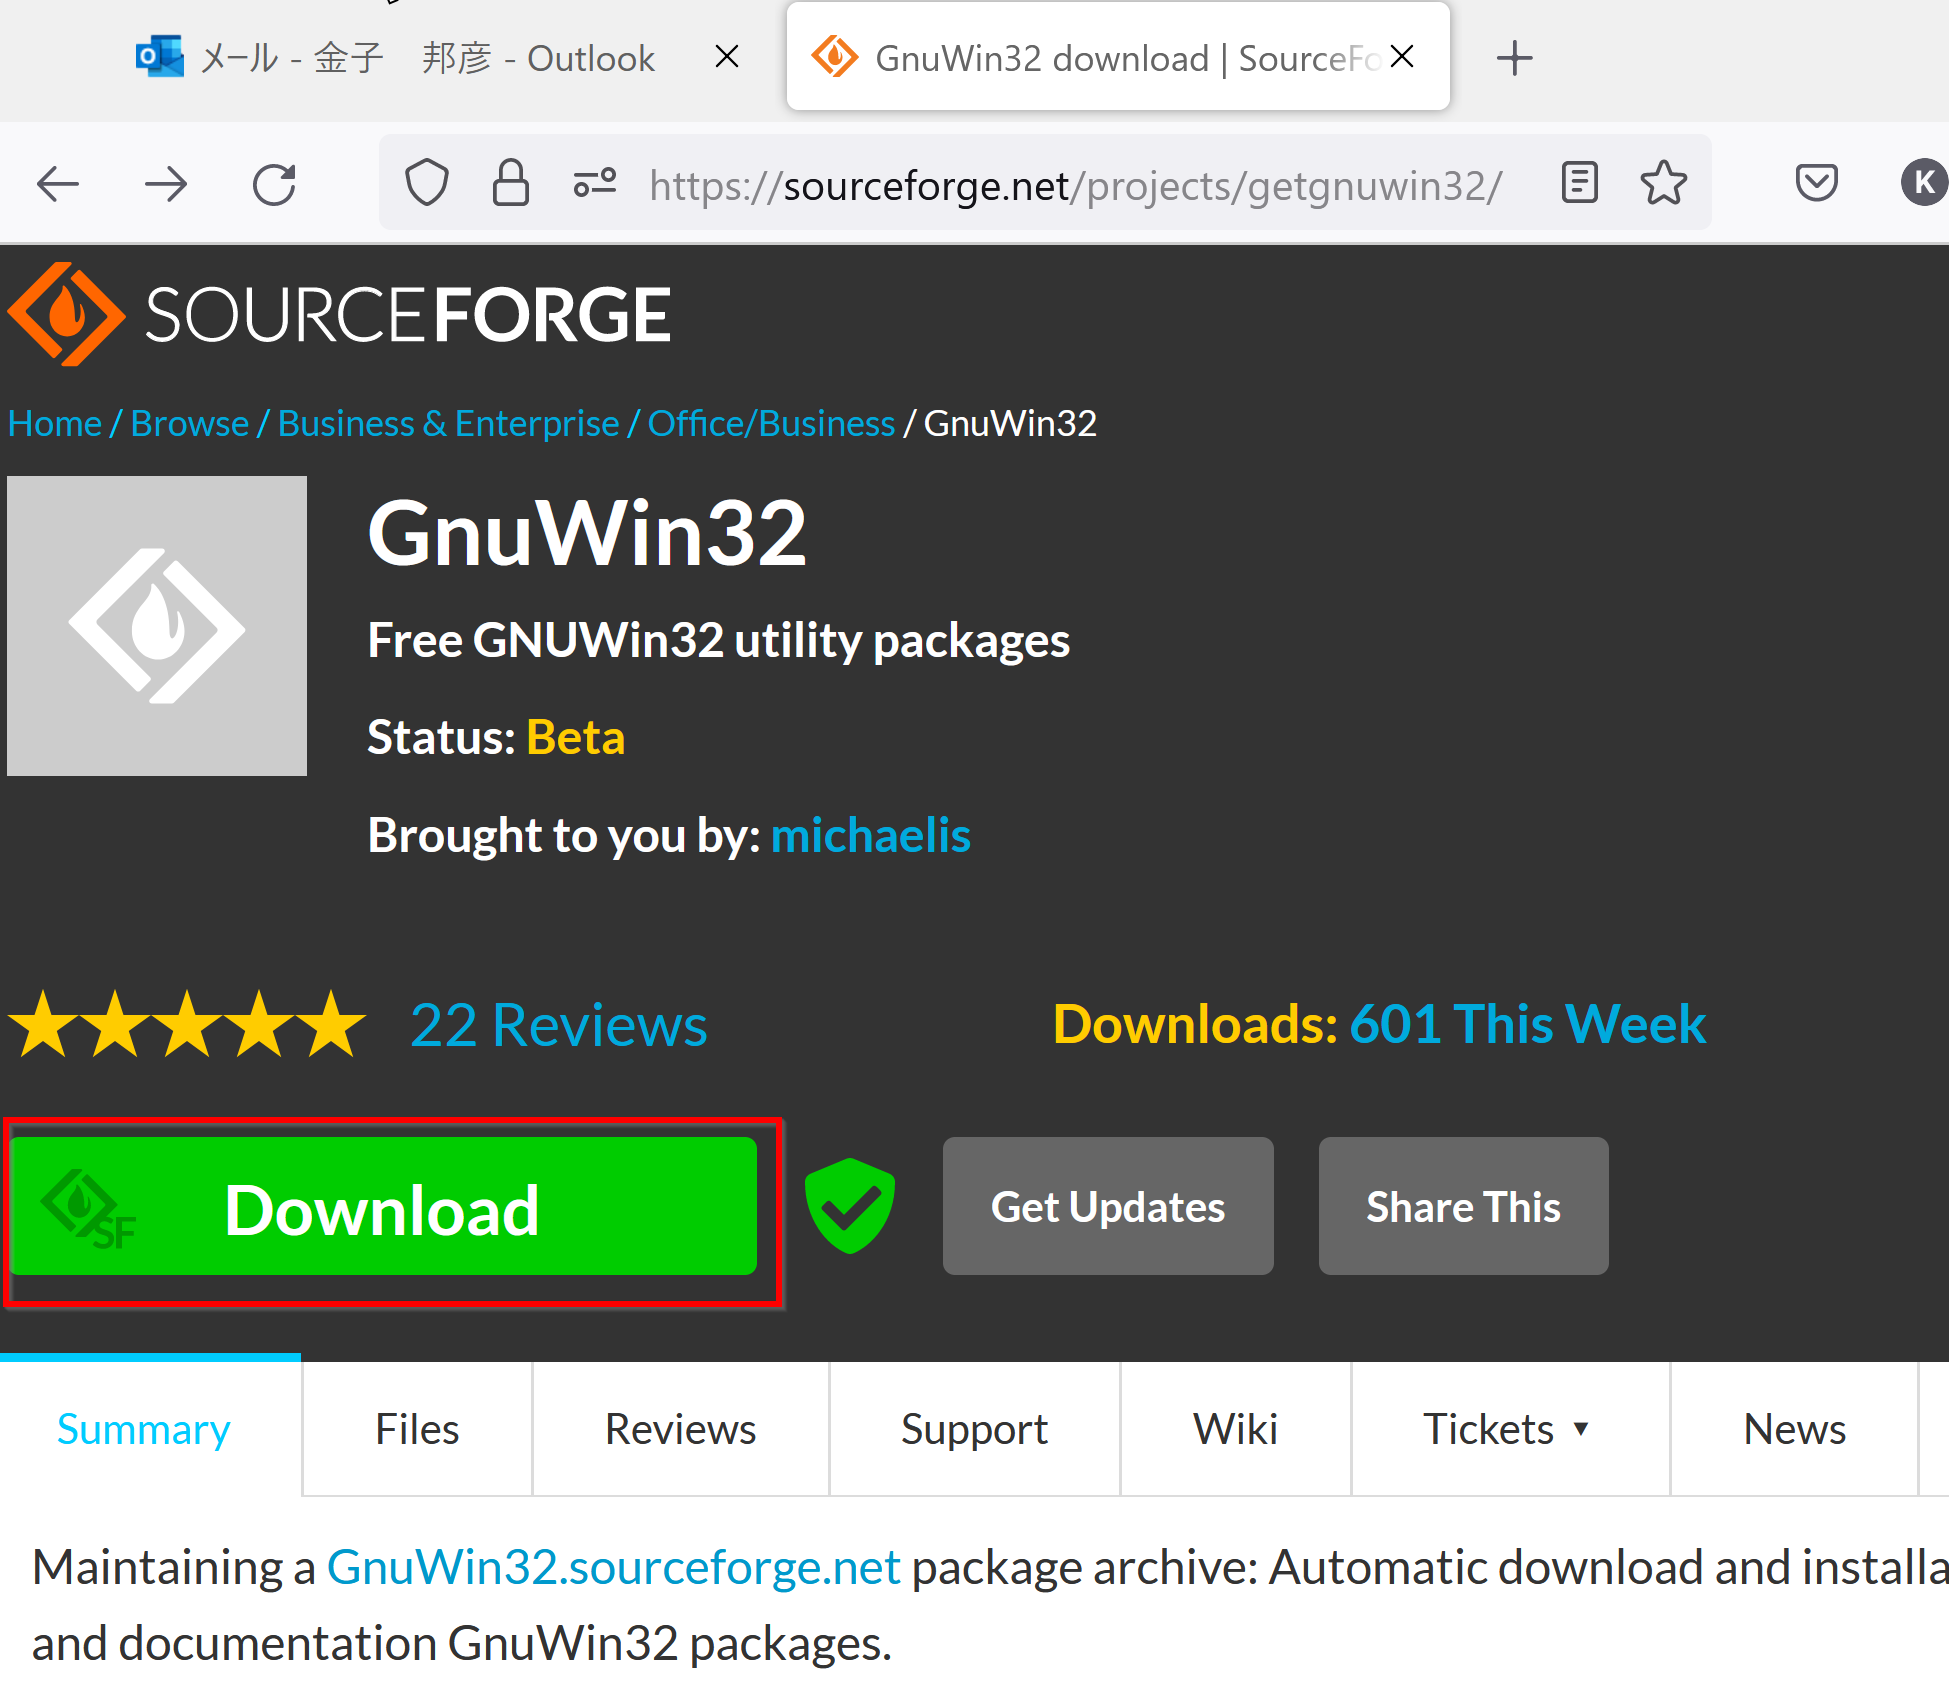
Task: Switch to the Outlook mail browser tab
Action: tap(400, 57)
